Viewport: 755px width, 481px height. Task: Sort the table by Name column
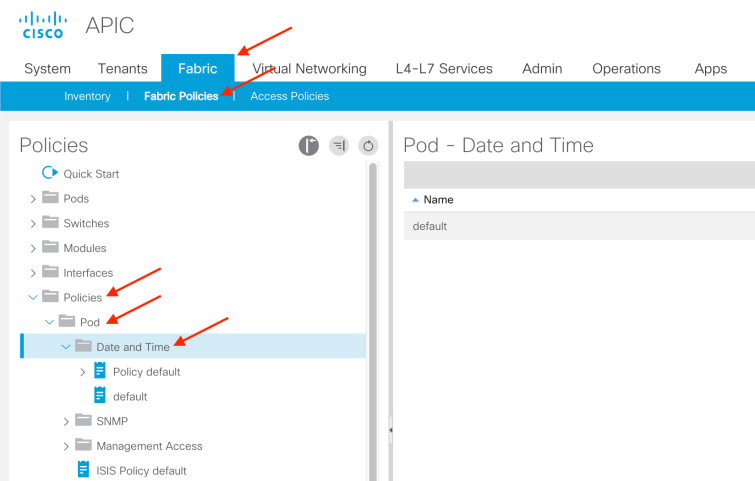pos(438,200)
